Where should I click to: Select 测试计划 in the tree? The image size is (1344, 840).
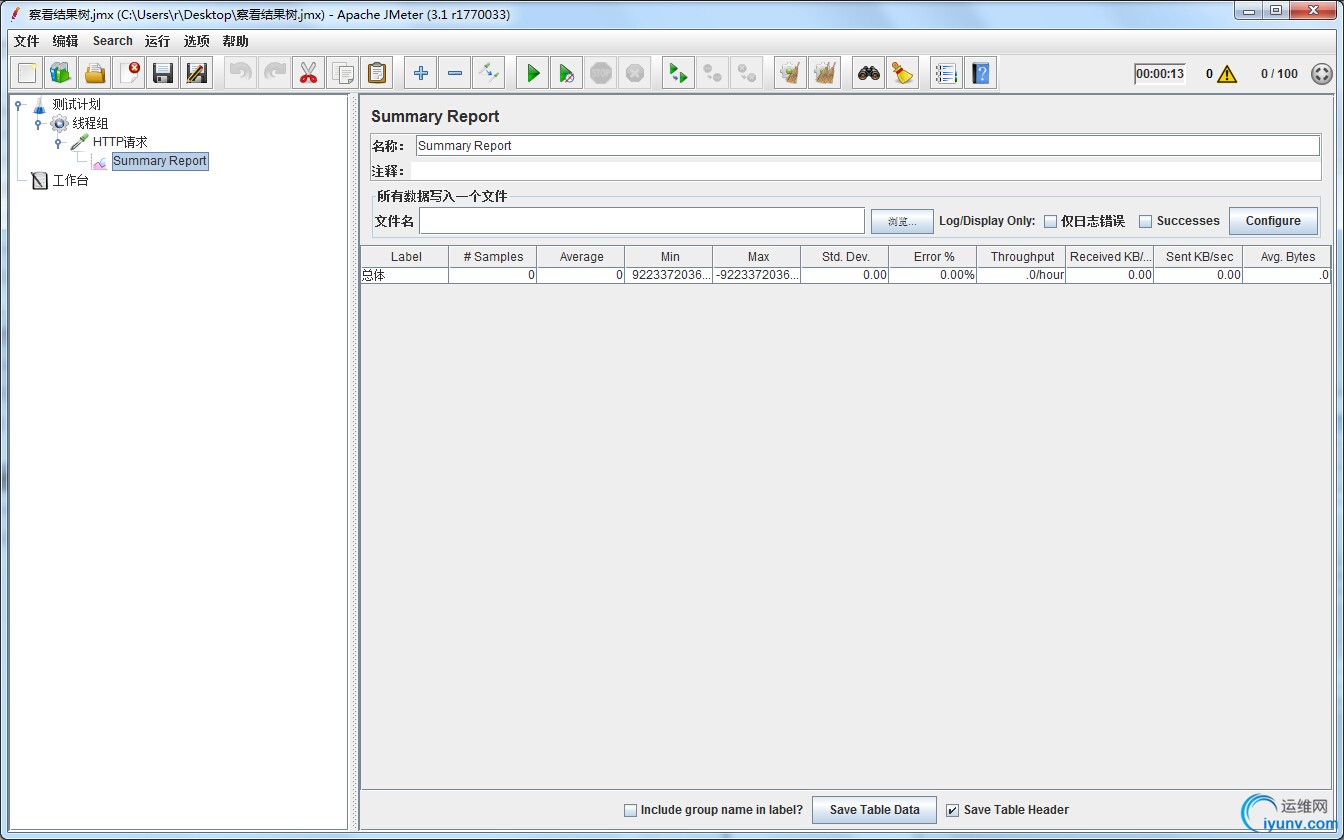[76, 104]
